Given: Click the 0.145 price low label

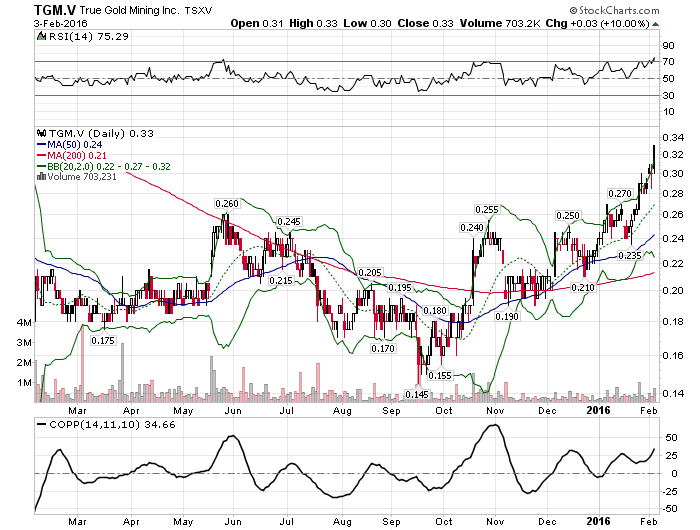Looking at the screenshot, I should click(417, 394).
